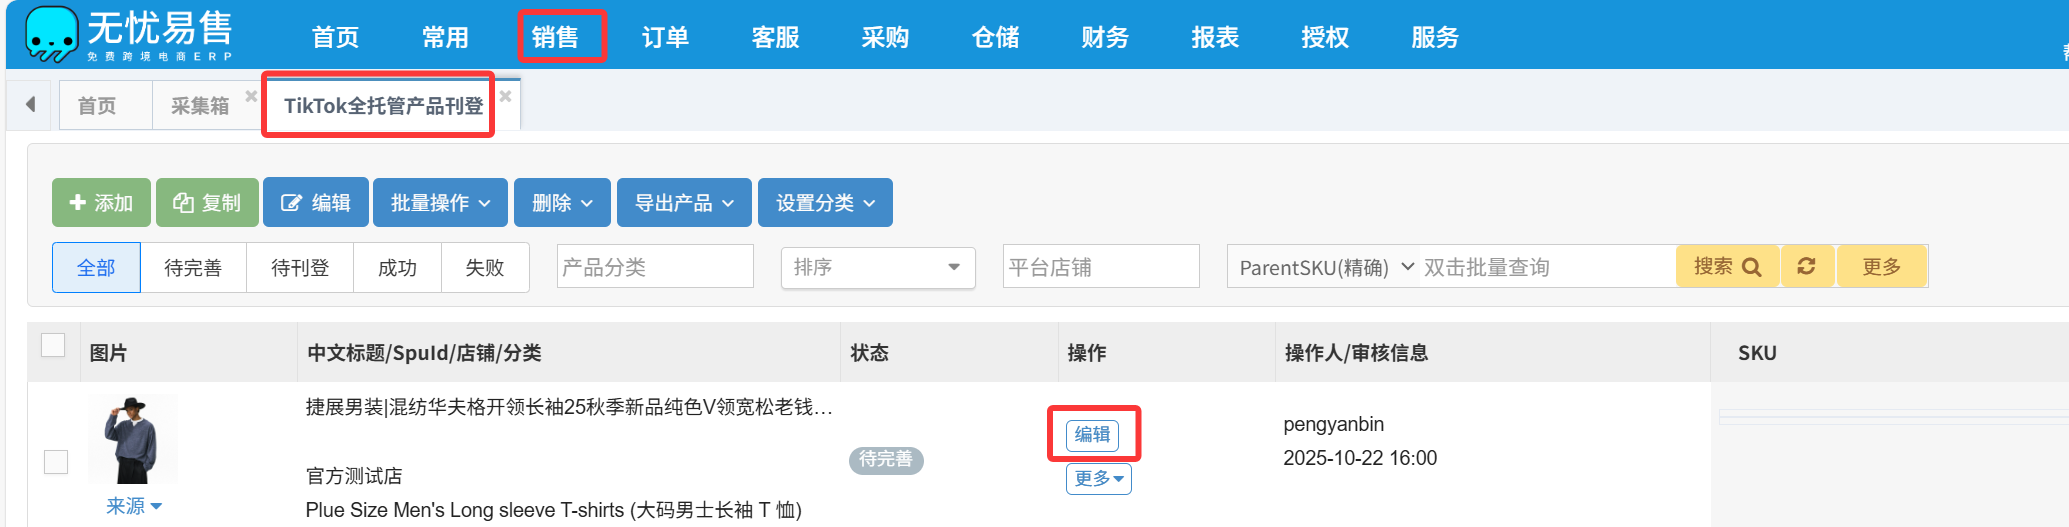The height and width of the screenshot is (527, 2069).
Task: Click the left arrow tab scroll icon
Action: tap(31, 104)
